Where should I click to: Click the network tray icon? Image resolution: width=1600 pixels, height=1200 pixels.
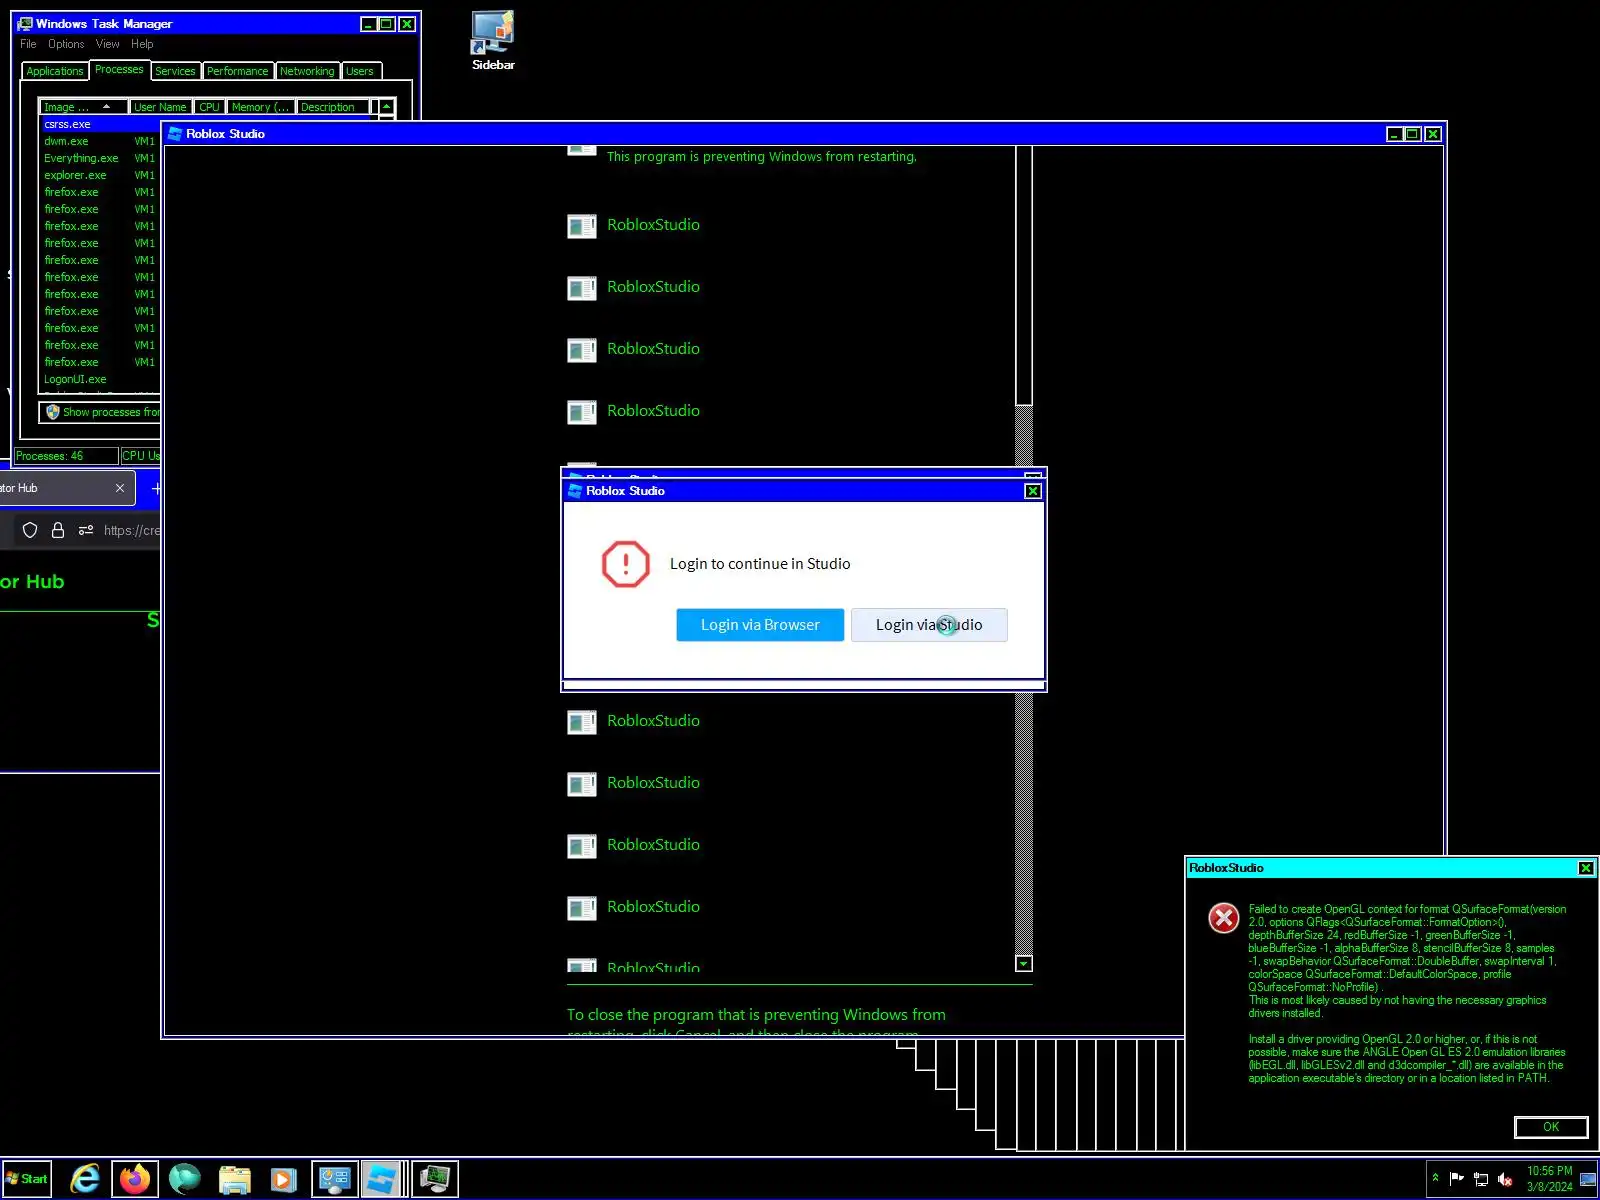[1481, 1179]
